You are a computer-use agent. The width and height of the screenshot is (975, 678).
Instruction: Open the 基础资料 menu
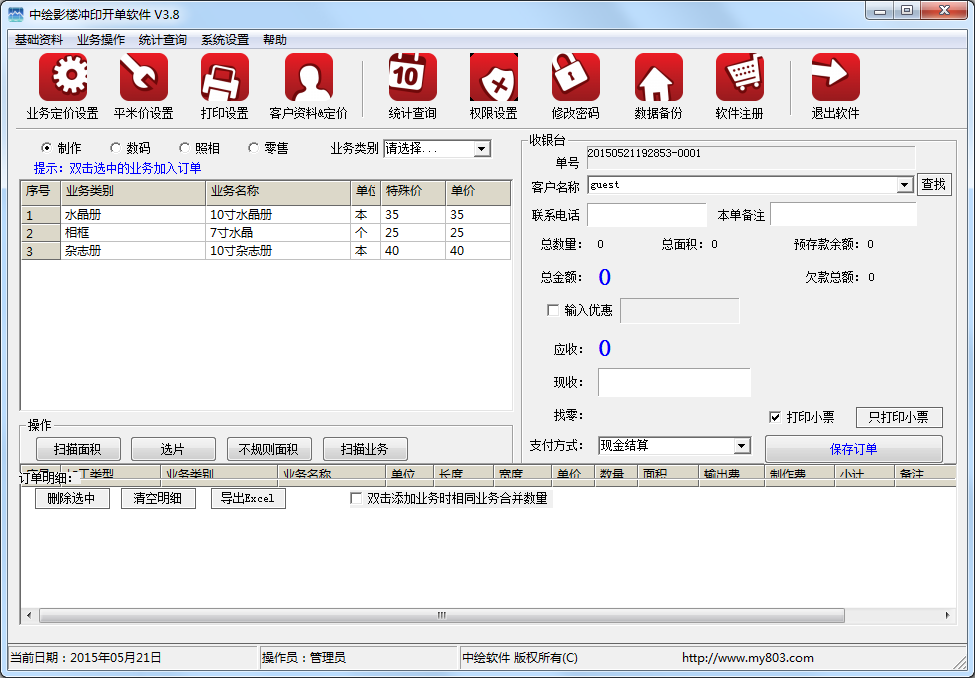pyautogui.click(x=39, y=40)
